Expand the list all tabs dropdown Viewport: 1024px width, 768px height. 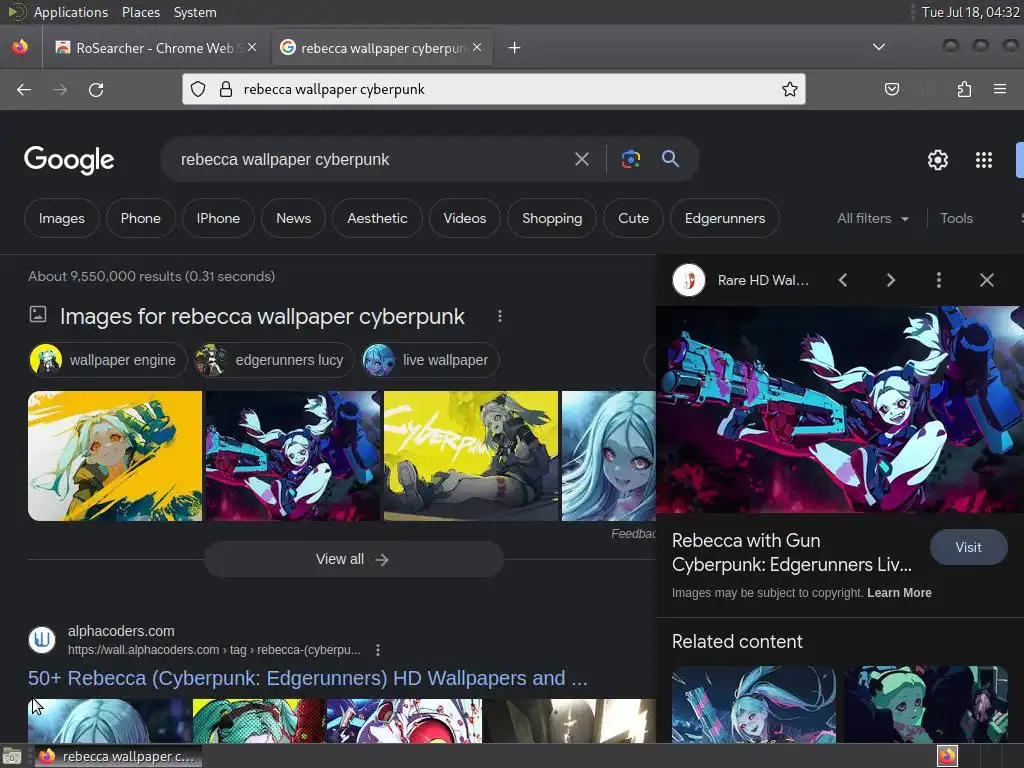point(879,47)
